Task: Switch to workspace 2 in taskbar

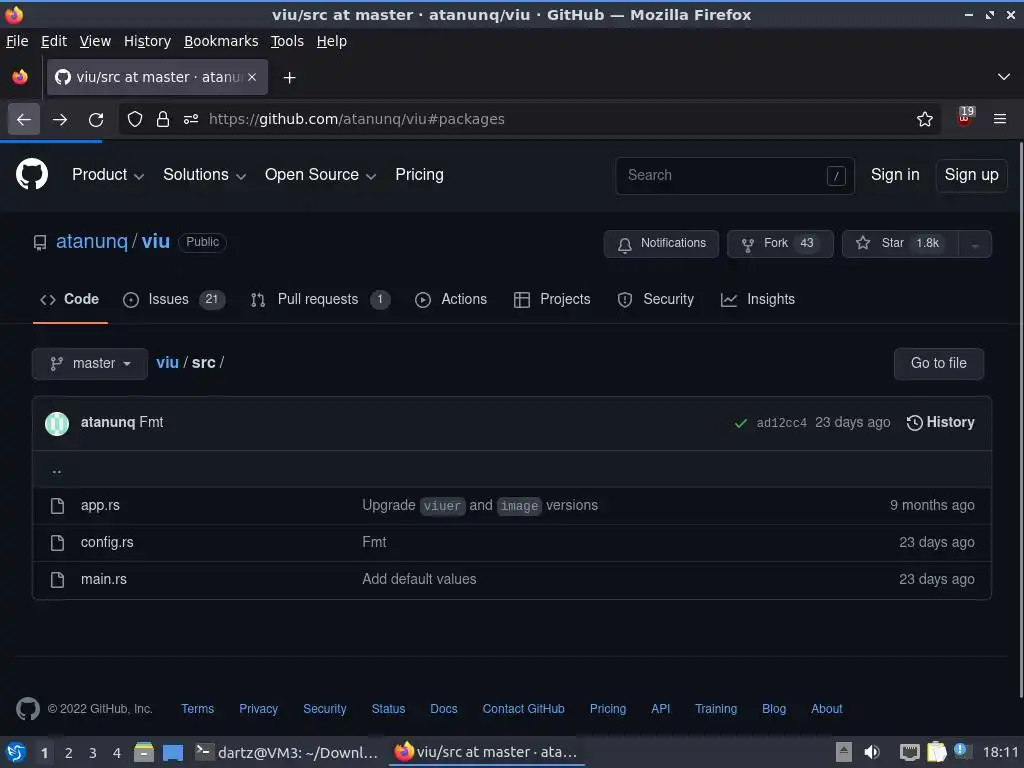Action: 69,753
